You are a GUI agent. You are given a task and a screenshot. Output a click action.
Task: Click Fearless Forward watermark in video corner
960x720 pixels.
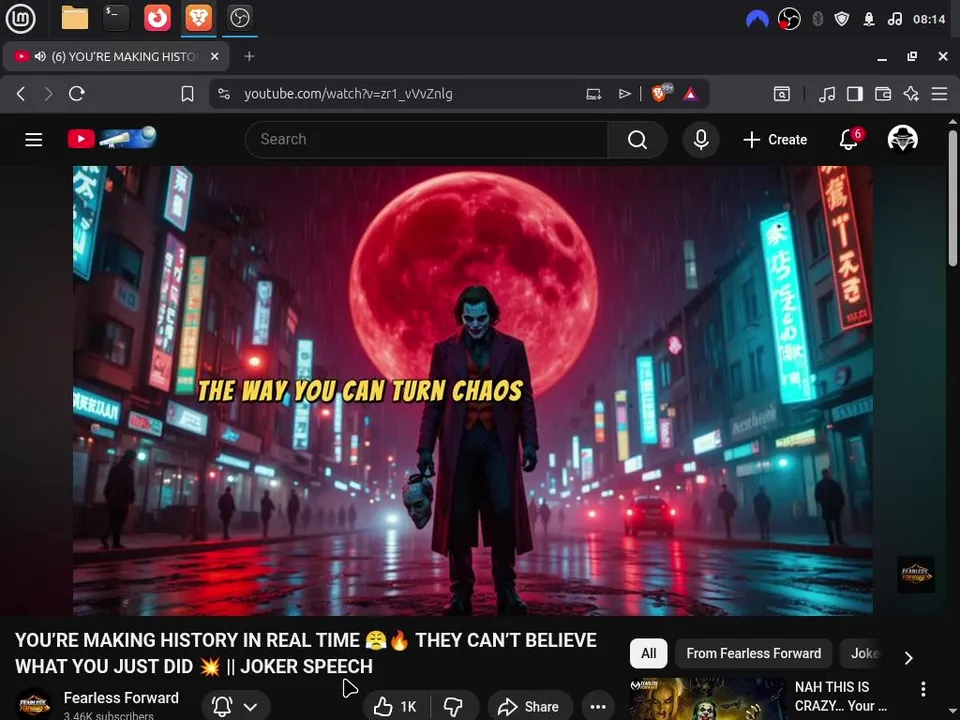click(915, 574)
